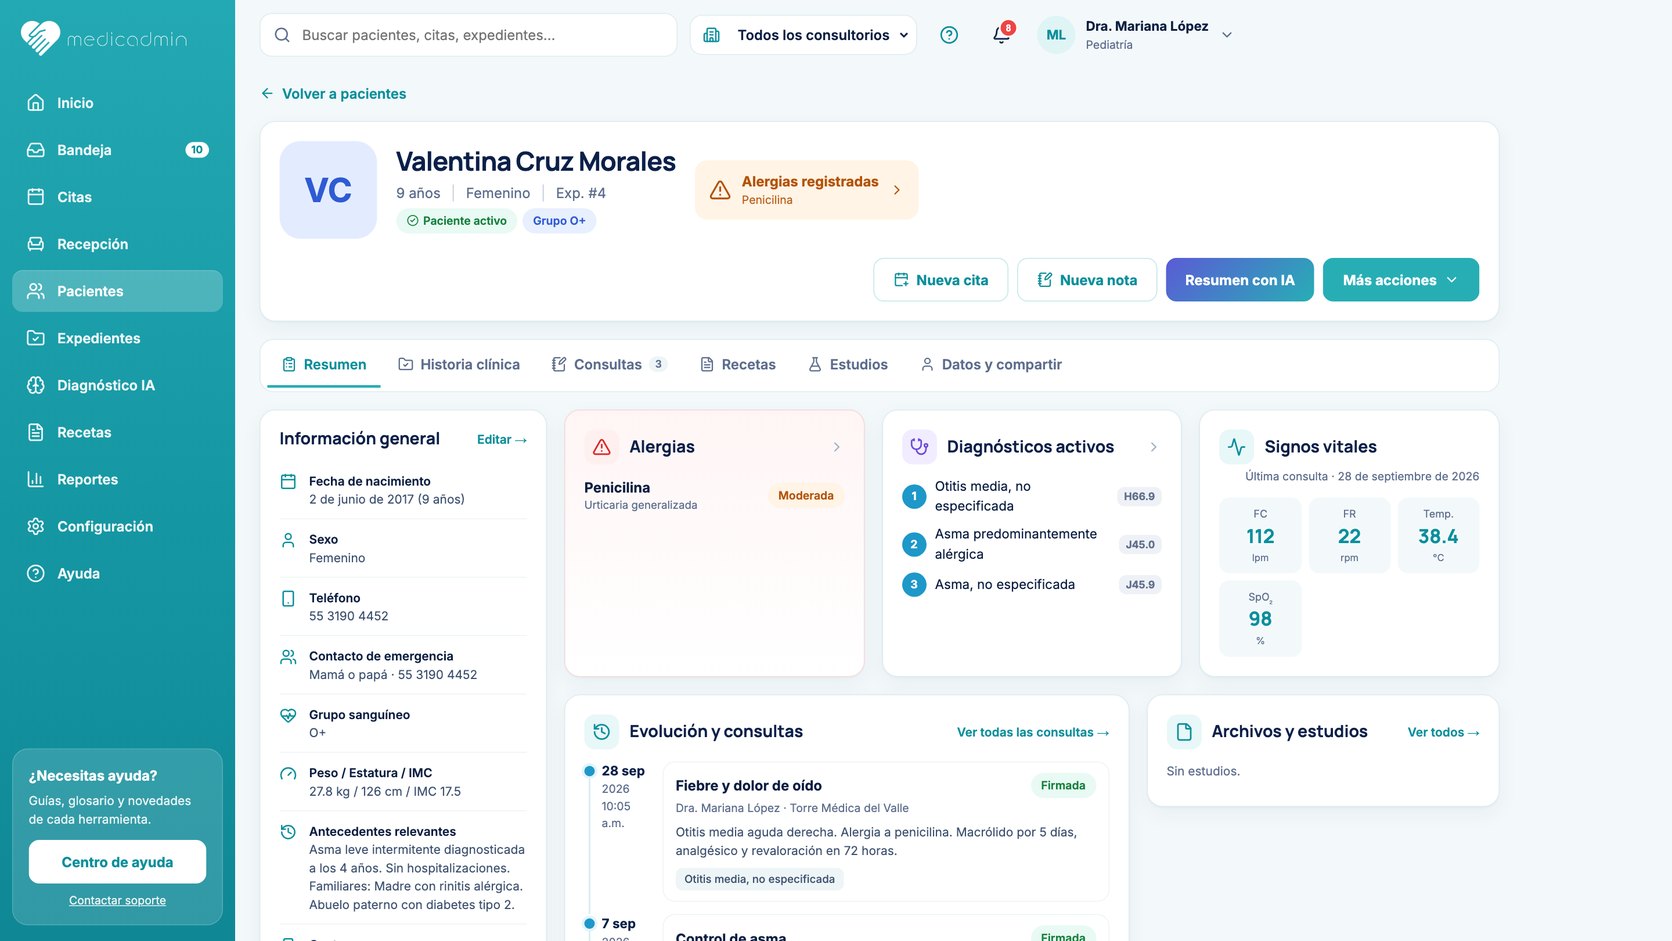Image resolution: width=1672 pixels, height=941 pixels.
Task: Click Contactar soporte link
Action: (117, 901)
